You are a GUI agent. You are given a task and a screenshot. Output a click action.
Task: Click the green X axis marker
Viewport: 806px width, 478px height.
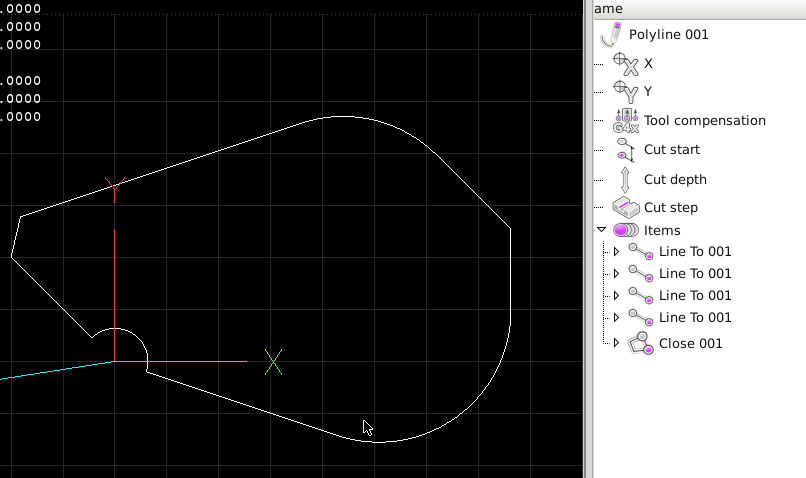pyautogui.click(x=273, y=362)
